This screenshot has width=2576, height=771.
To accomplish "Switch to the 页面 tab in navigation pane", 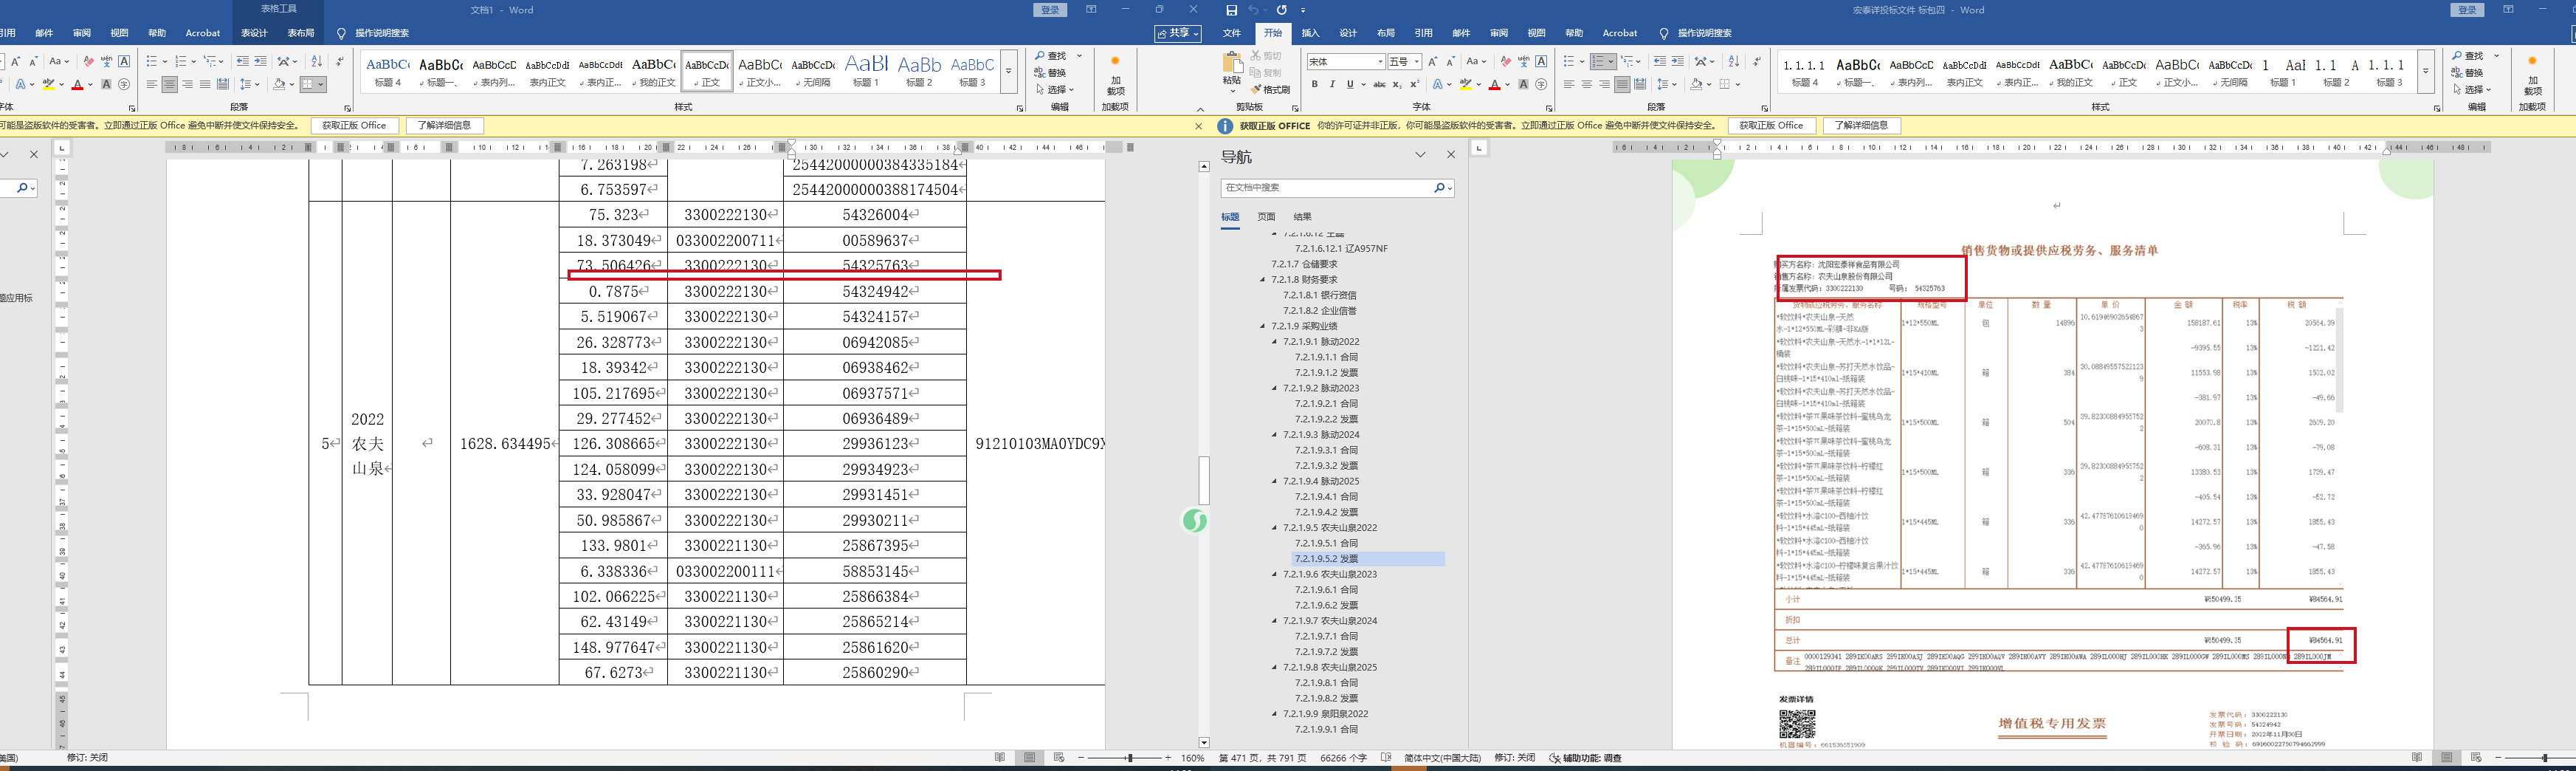I will click(x=1266, y=217).
